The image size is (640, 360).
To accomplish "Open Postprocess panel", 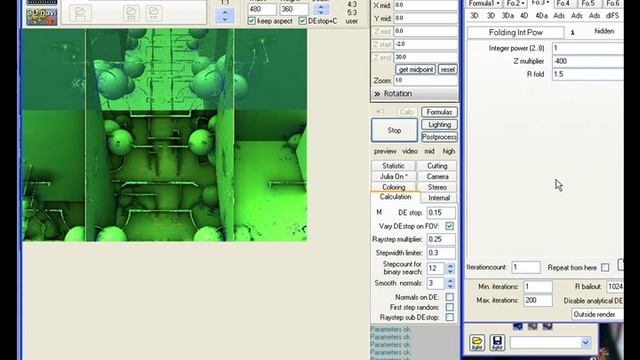I will tap(439, 137).
